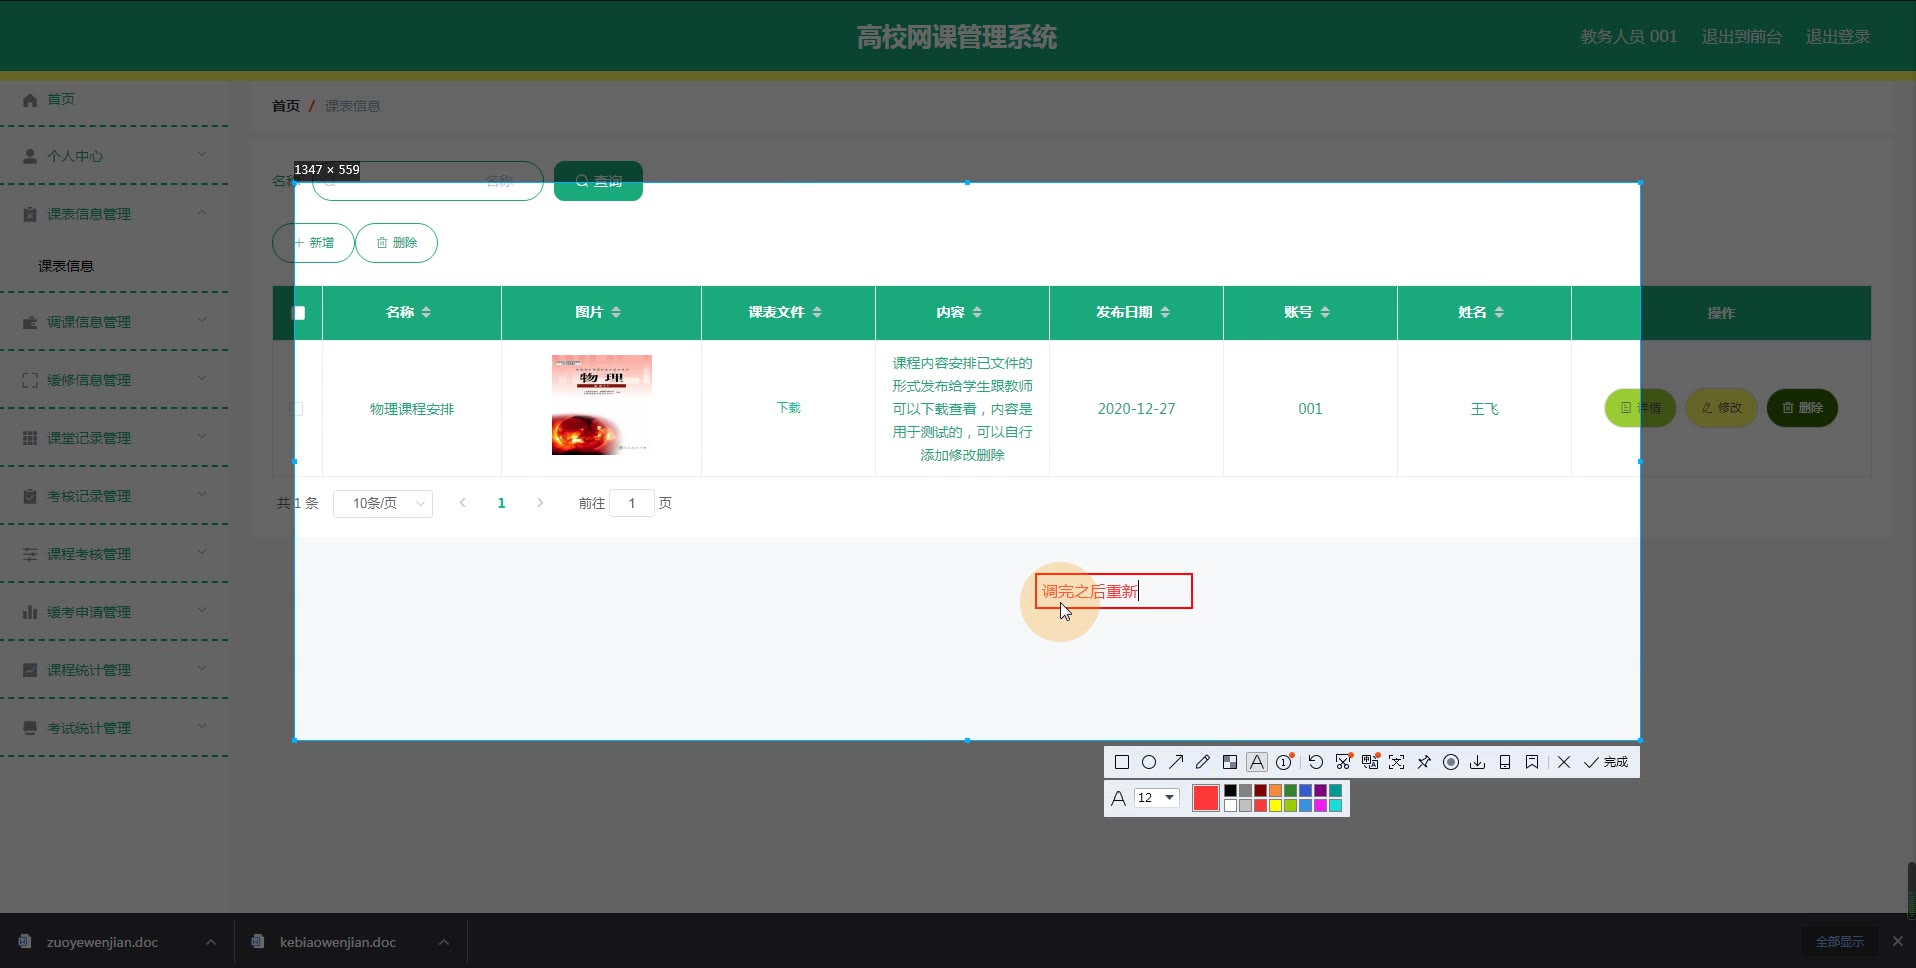The height and width of the screenshot is (968, 1916).
Task: Sort the table by 内容 column
Action: click(977, 312)
